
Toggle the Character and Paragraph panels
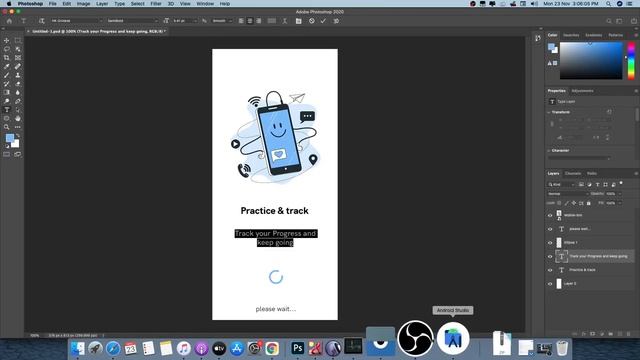pyautogui.click(x=299, y=21)
